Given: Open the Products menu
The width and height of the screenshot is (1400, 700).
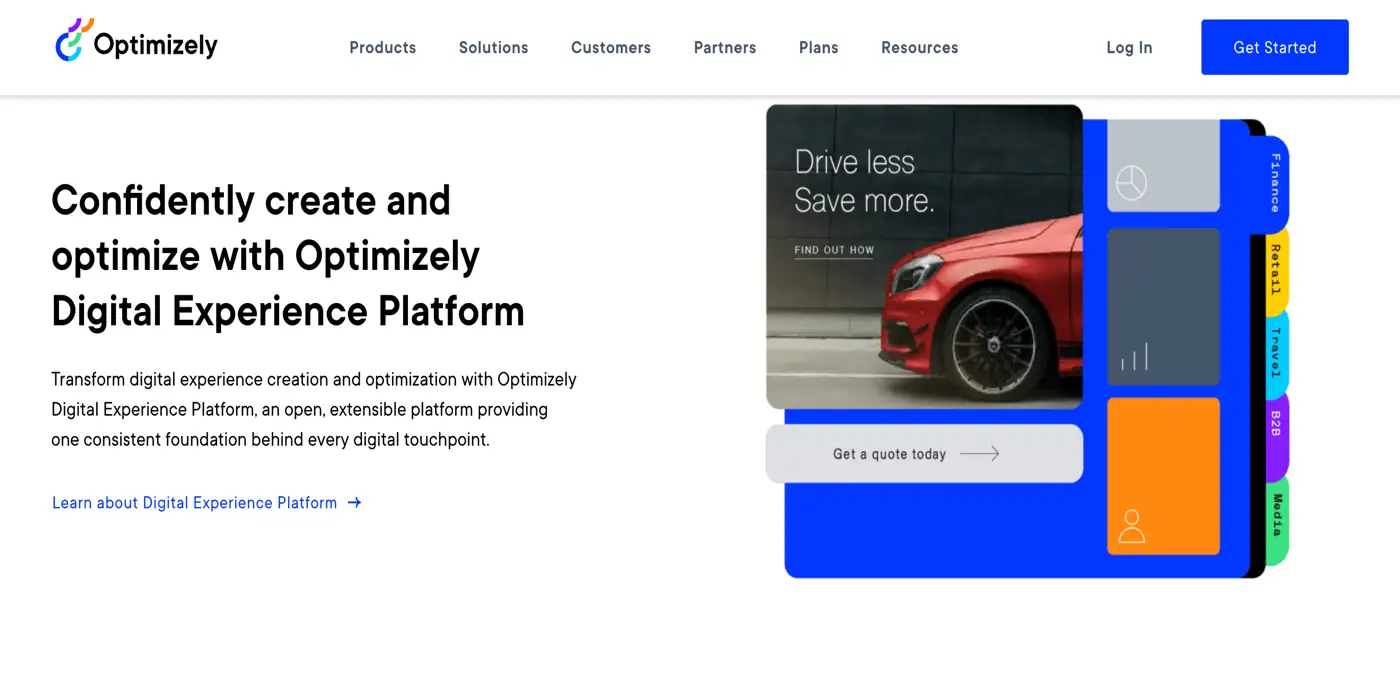Looking at the screenshot, I should [382, 47].
